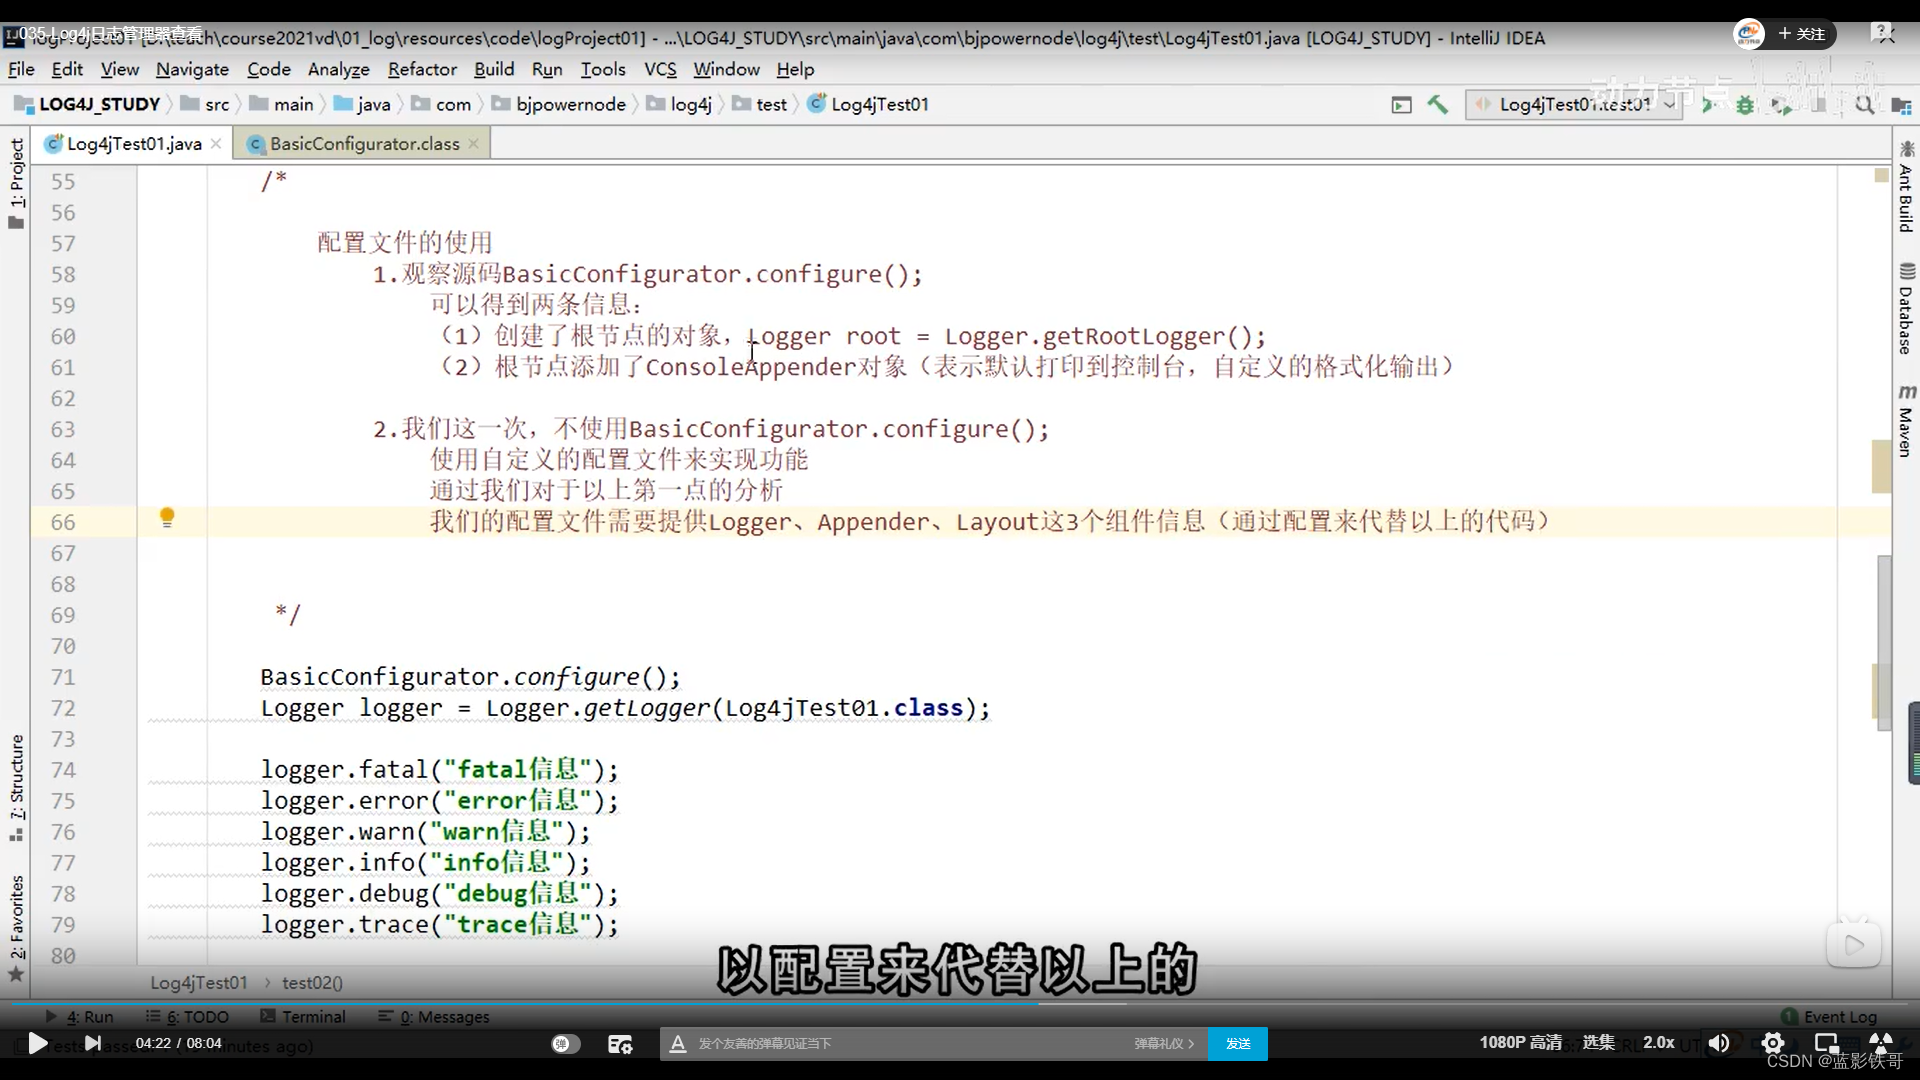Skip to the next video in the playlist
Screen dimensions: 1920x1080
(x=93, y=1043)
